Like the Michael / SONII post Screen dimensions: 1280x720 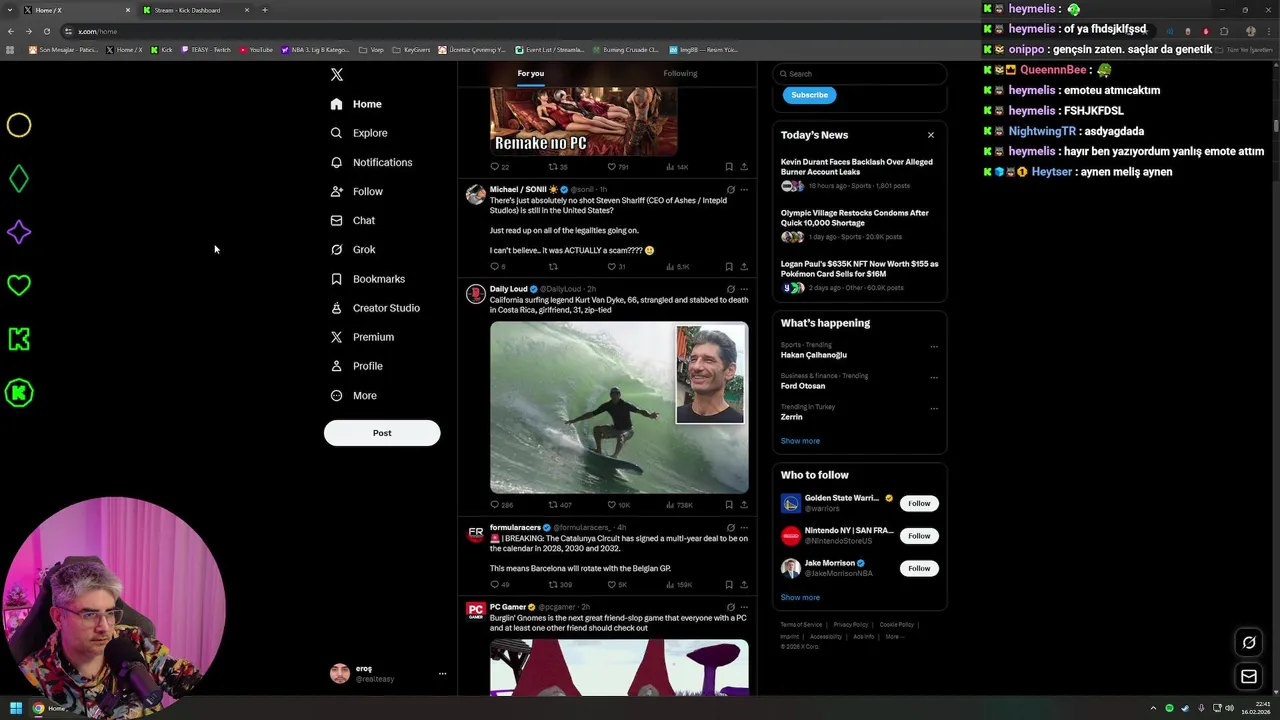(x=612, y=267)
